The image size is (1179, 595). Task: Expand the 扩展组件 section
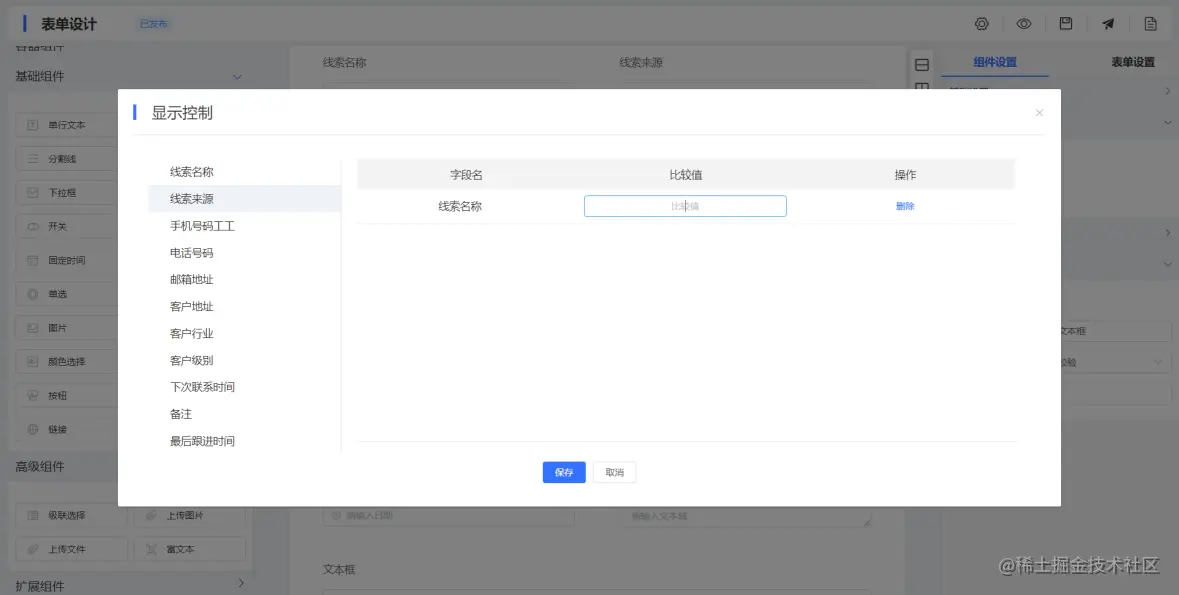coord(241,584)
